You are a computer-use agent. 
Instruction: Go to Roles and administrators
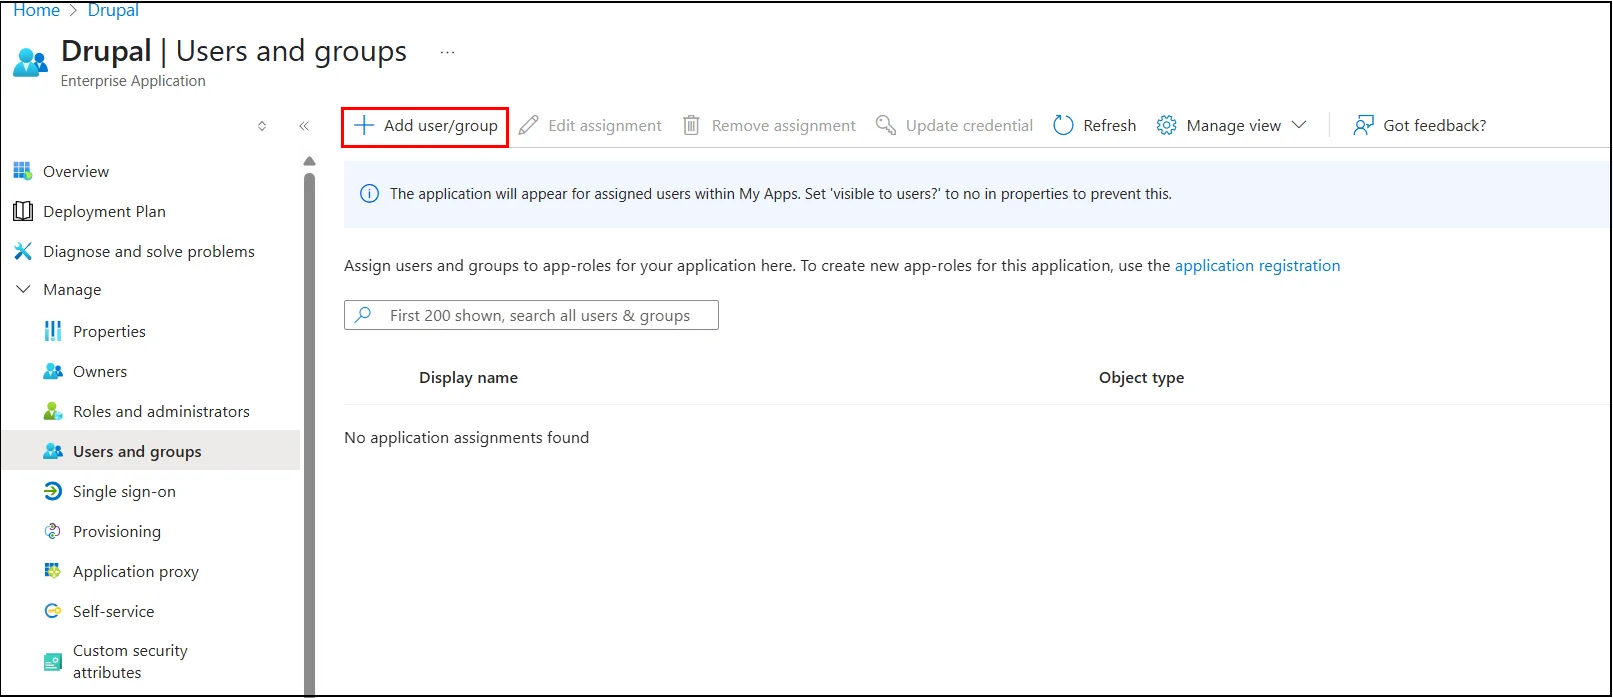161,411
